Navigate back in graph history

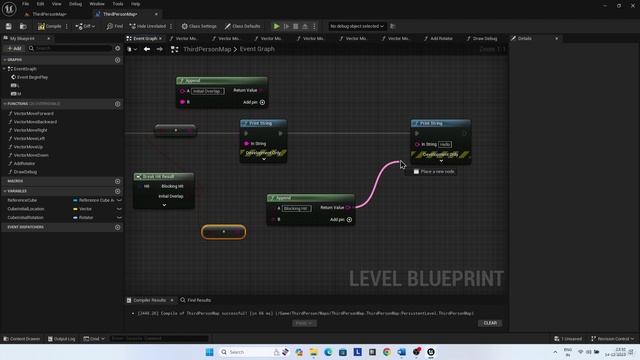[x=147, y=49]
